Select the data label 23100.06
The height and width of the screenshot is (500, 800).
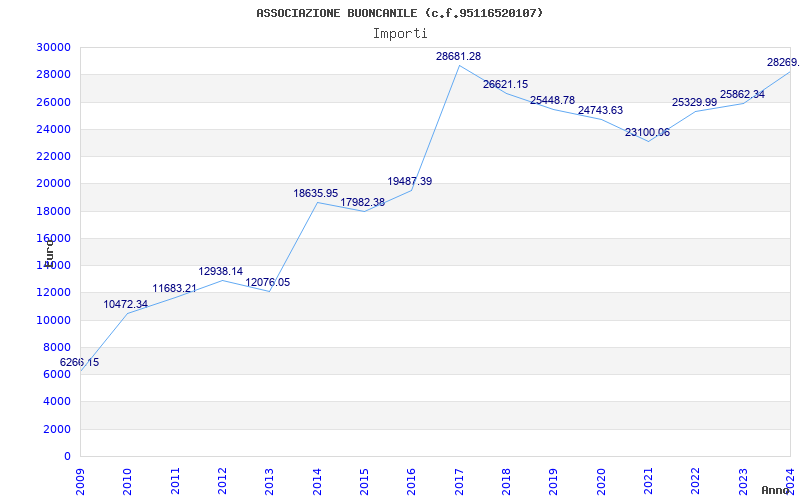[647, 133]
